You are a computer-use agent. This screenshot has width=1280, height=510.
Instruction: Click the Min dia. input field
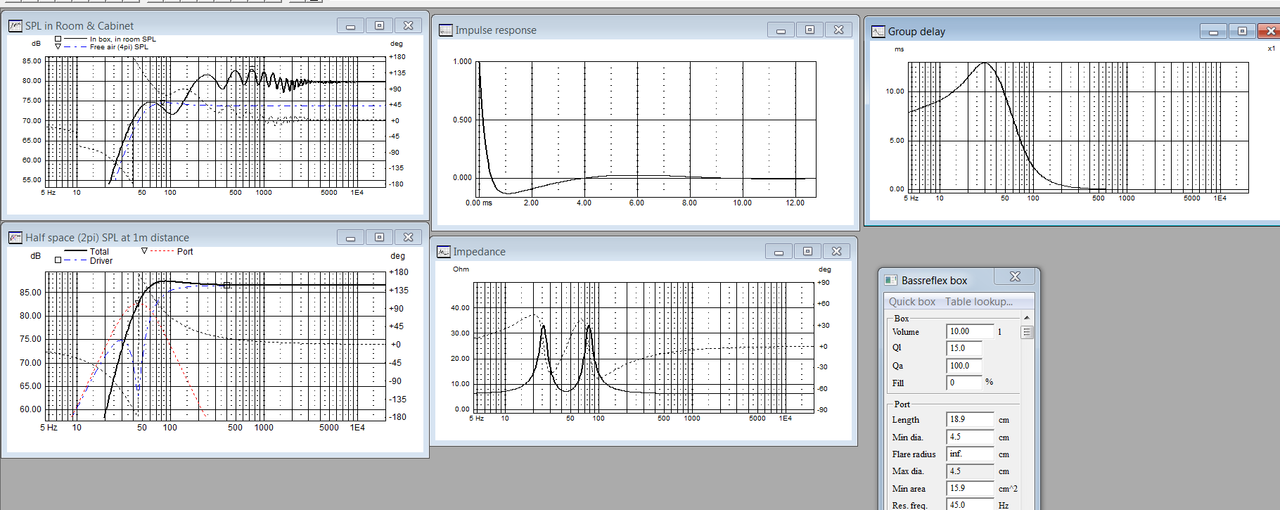pyautogui.click(x=969, y=437)
